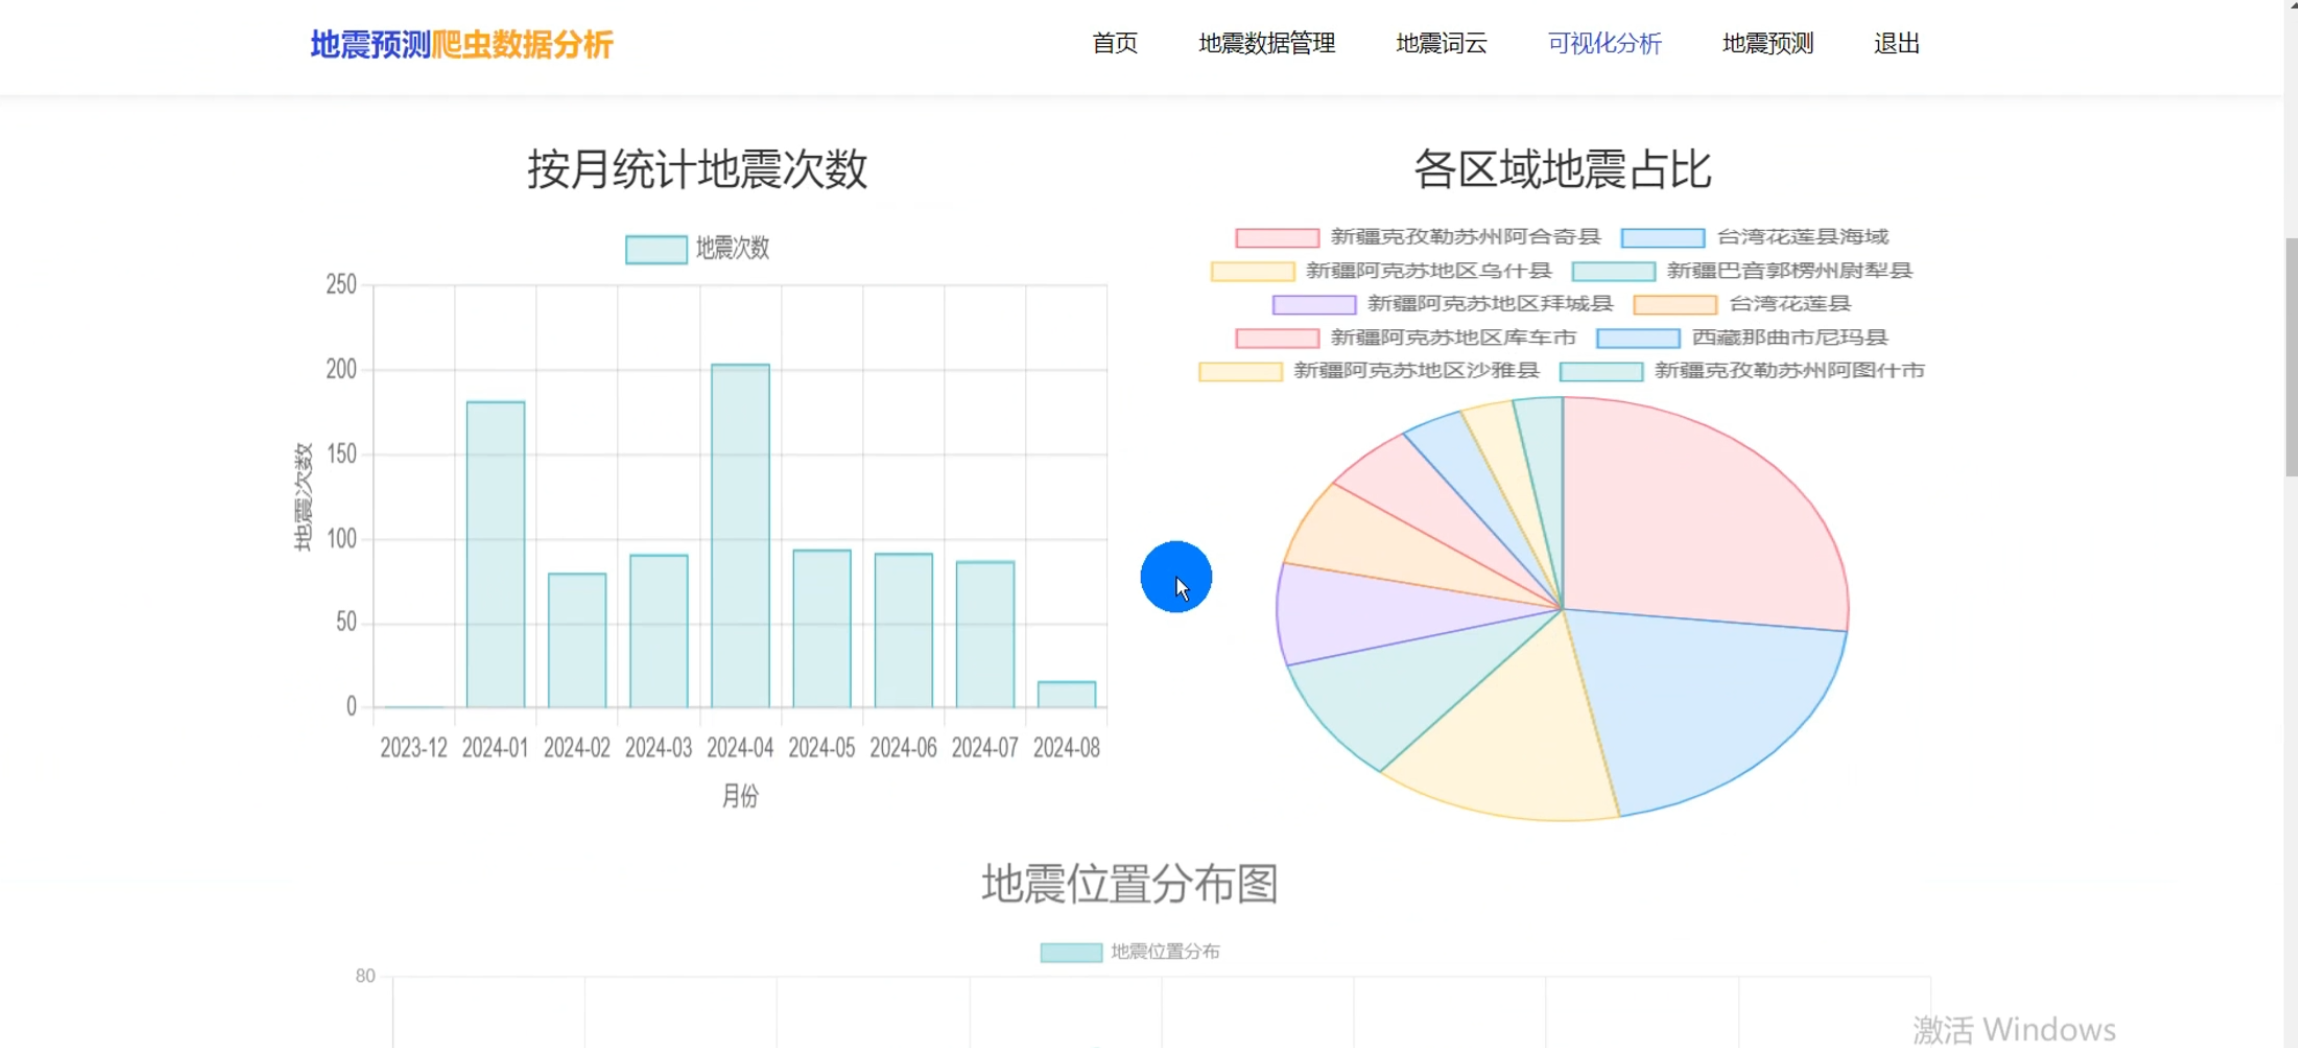Click the 首页 navigation link

[x=1115, y=43]
